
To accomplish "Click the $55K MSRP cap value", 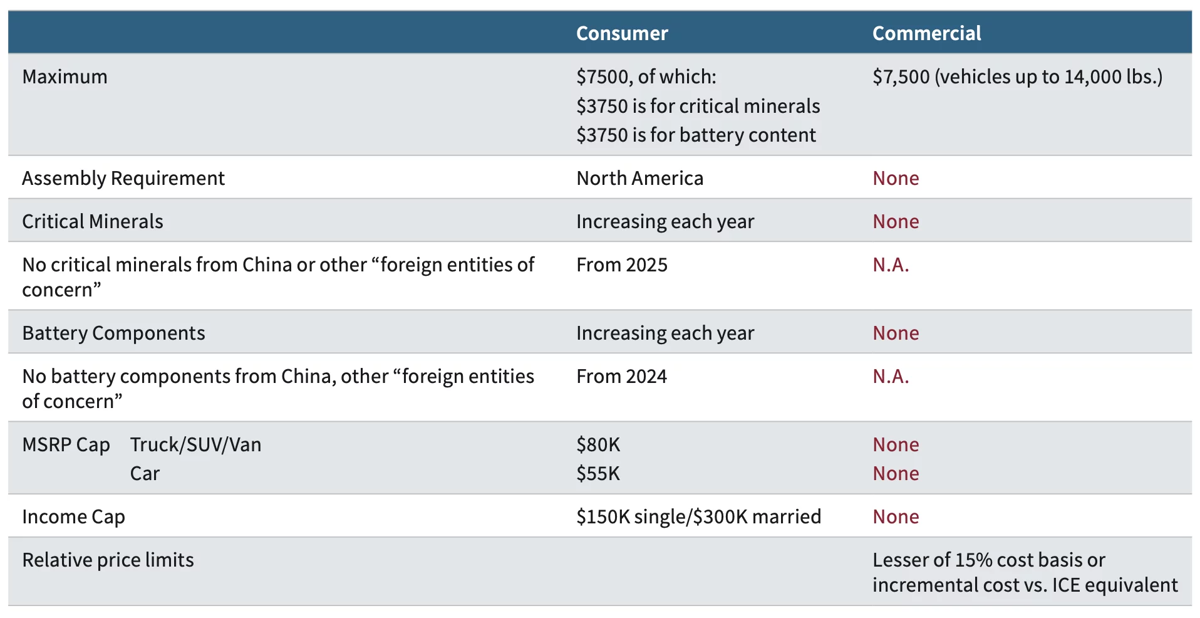I will tap(597, 473).
